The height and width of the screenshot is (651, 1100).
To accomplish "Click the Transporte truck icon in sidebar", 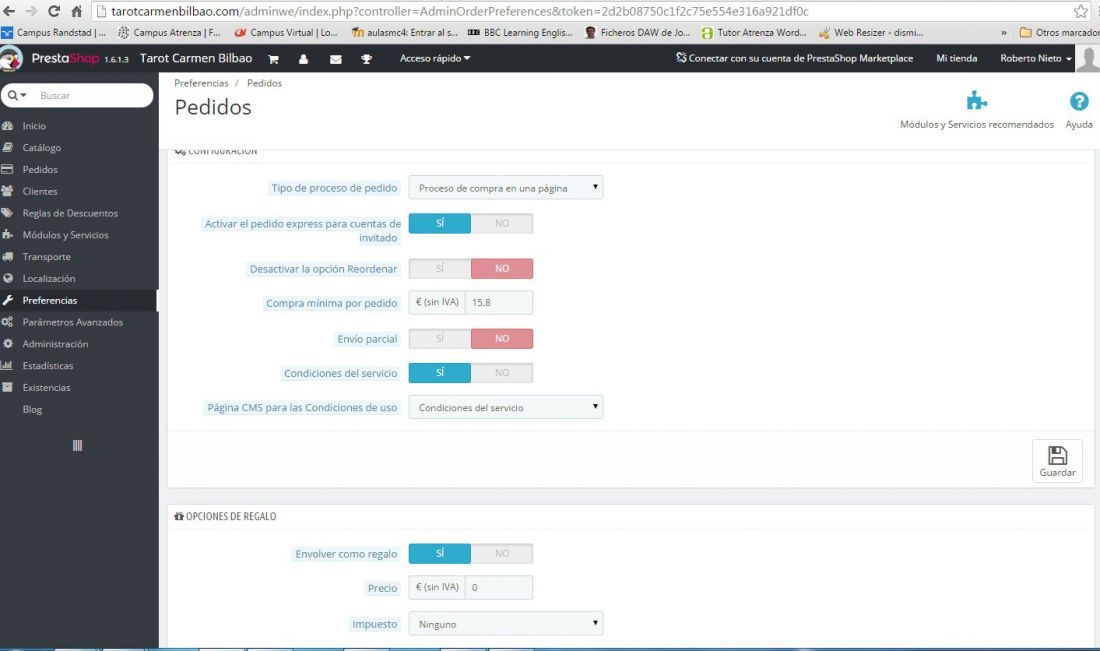I will tap(8, 256).
